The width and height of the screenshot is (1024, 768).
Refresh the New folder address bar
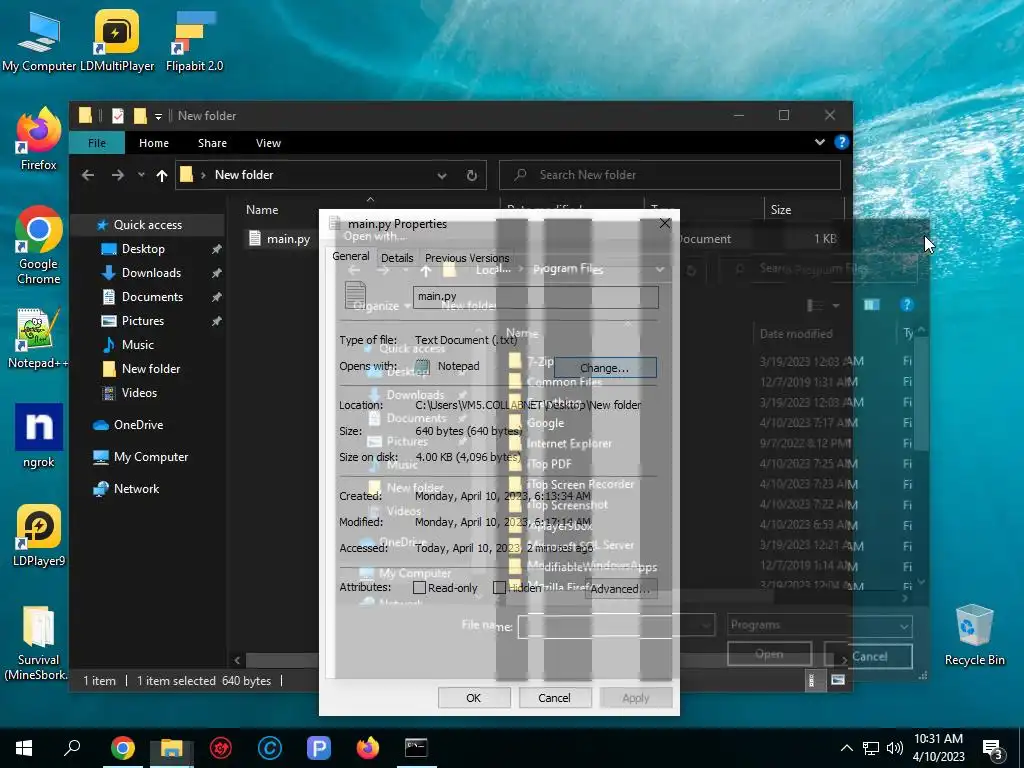pyautogui.click(x=472, y=175)
